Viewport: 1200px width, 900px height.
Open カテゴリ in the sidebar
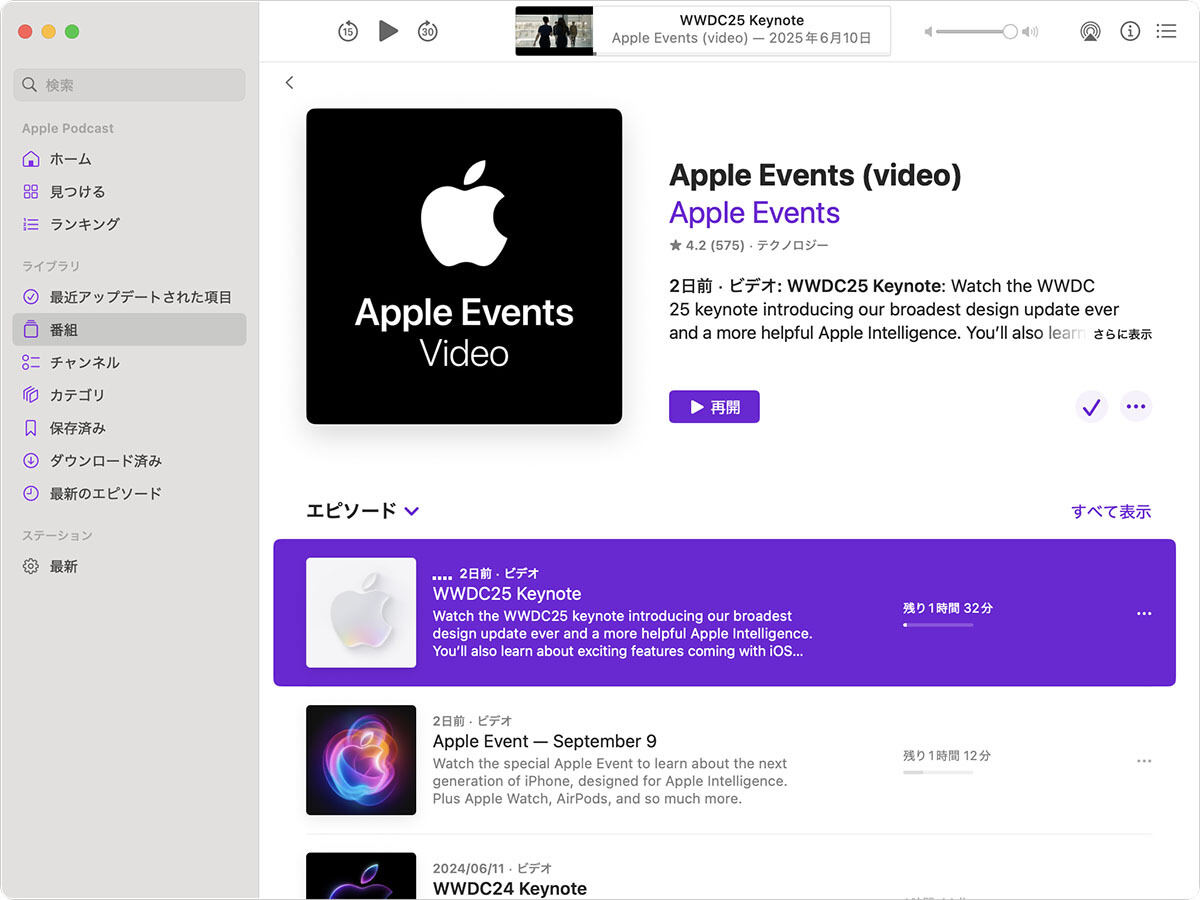point(129,395)
